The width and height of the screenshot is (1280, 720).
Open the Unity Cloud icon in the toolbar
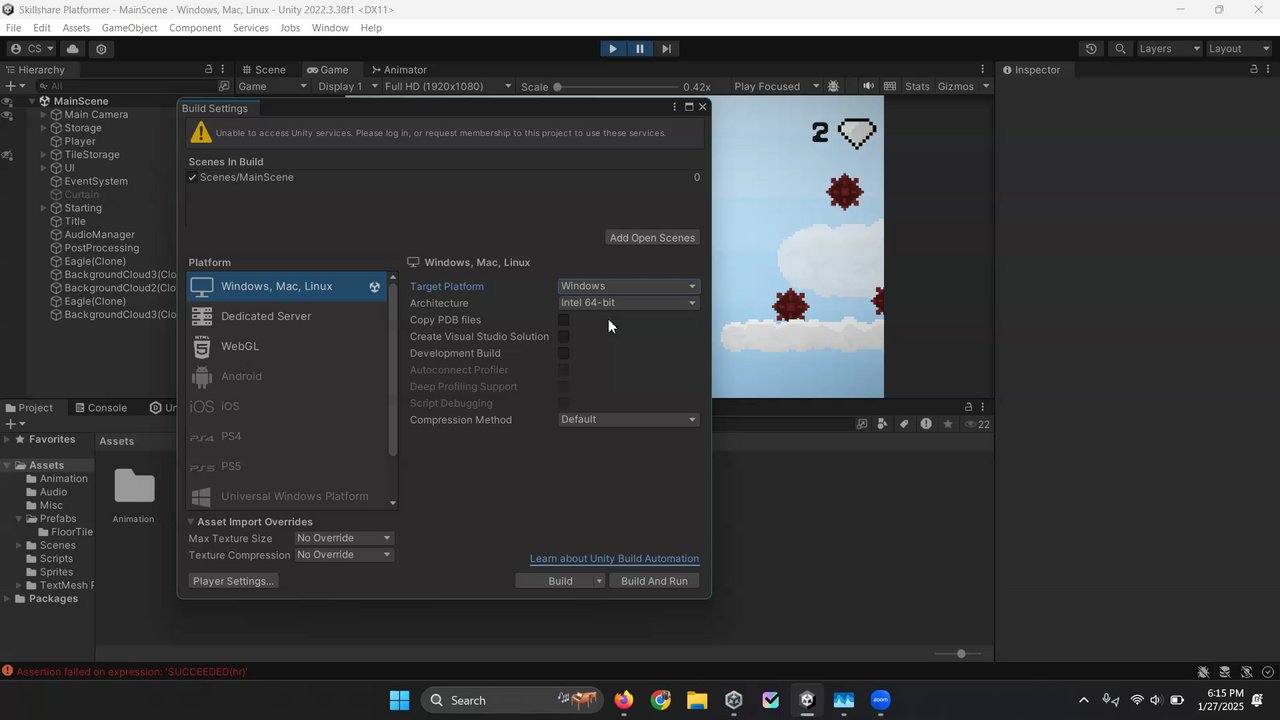[73, 49]
